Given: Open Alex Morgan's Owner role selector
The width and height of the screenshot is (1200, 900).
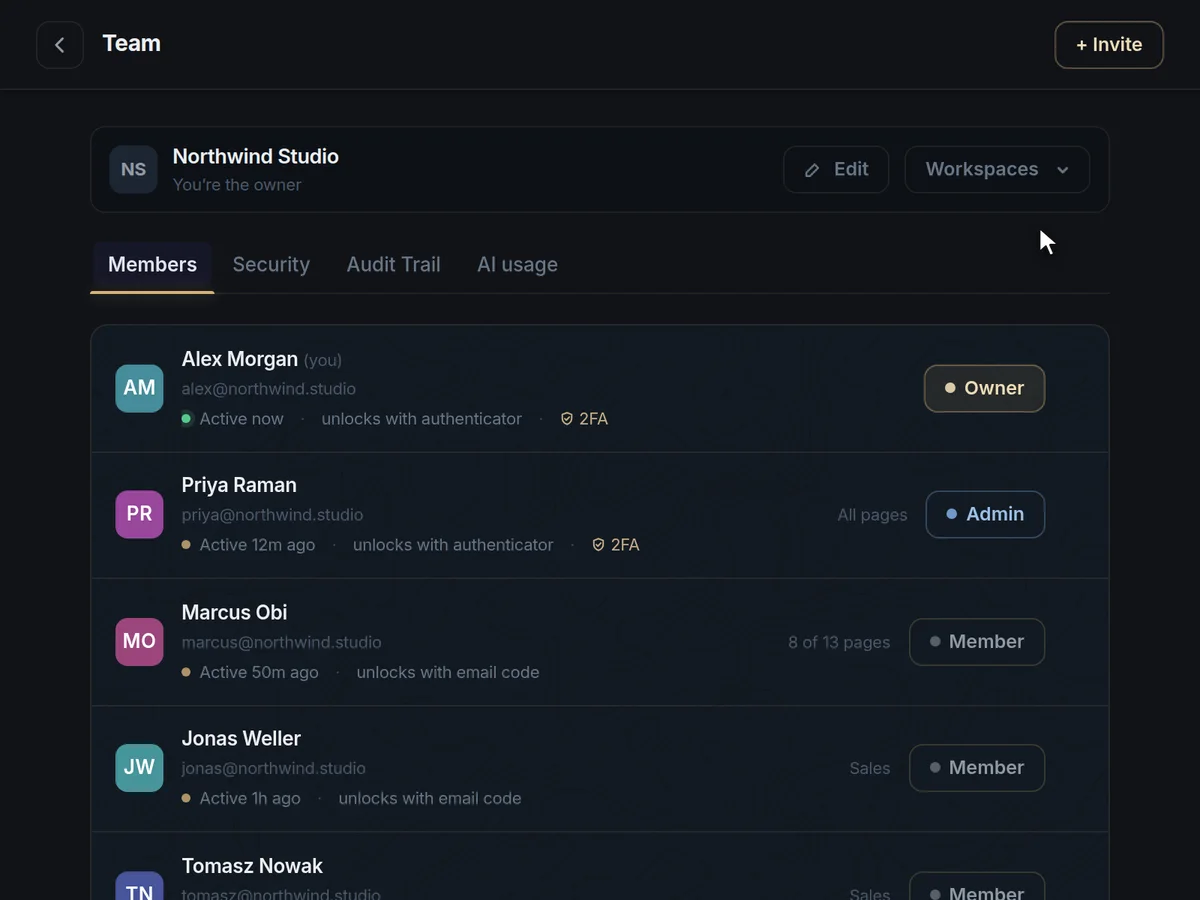Looking at the screenshot, I should 984,388.
